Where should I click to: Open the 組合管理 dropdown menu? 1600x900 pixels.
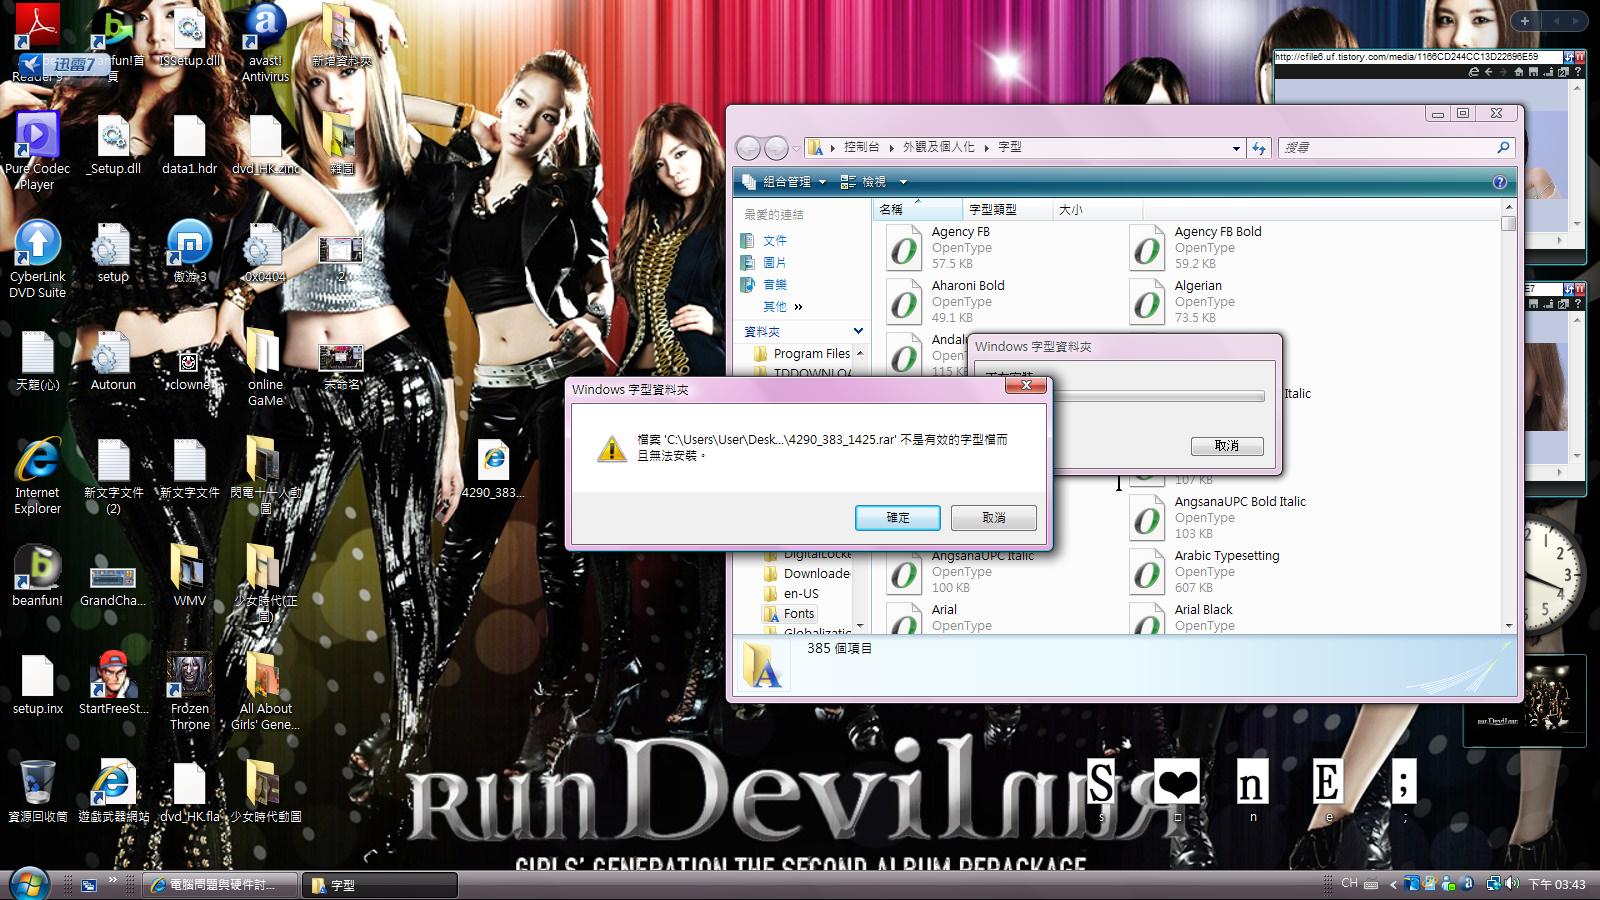784,182
